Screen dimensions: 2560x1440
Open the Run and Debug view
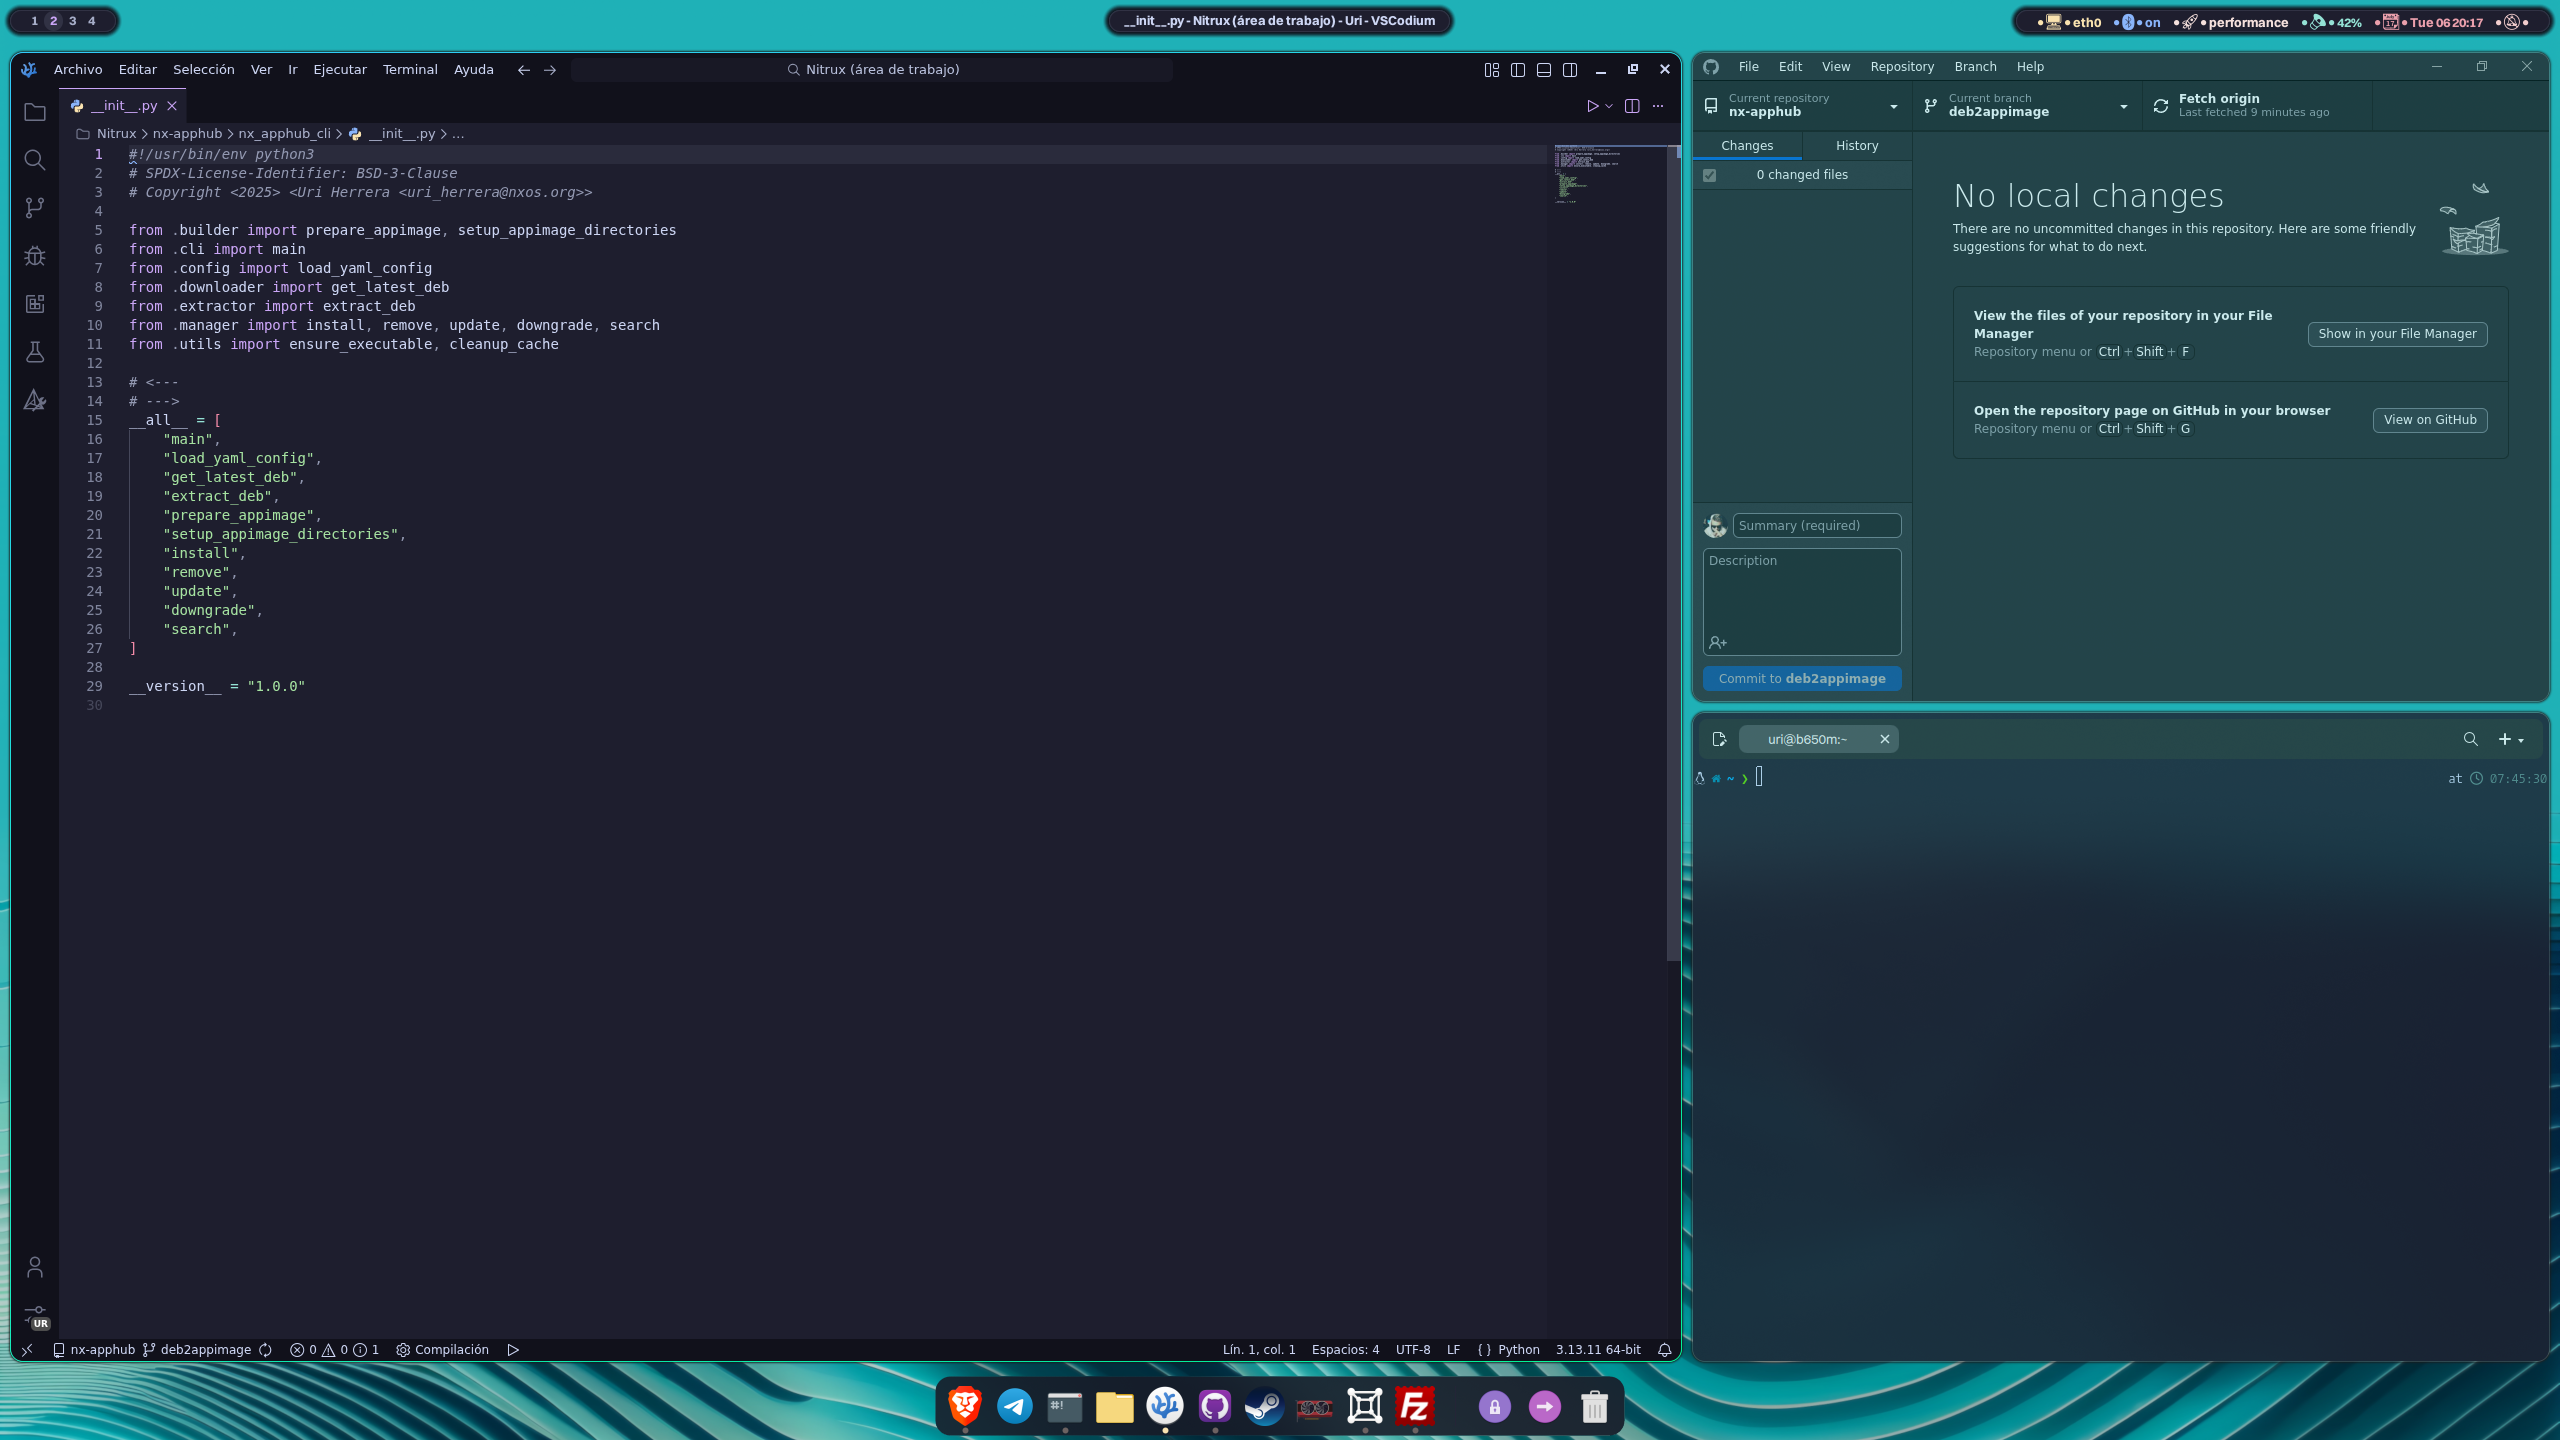click(35, 256)
